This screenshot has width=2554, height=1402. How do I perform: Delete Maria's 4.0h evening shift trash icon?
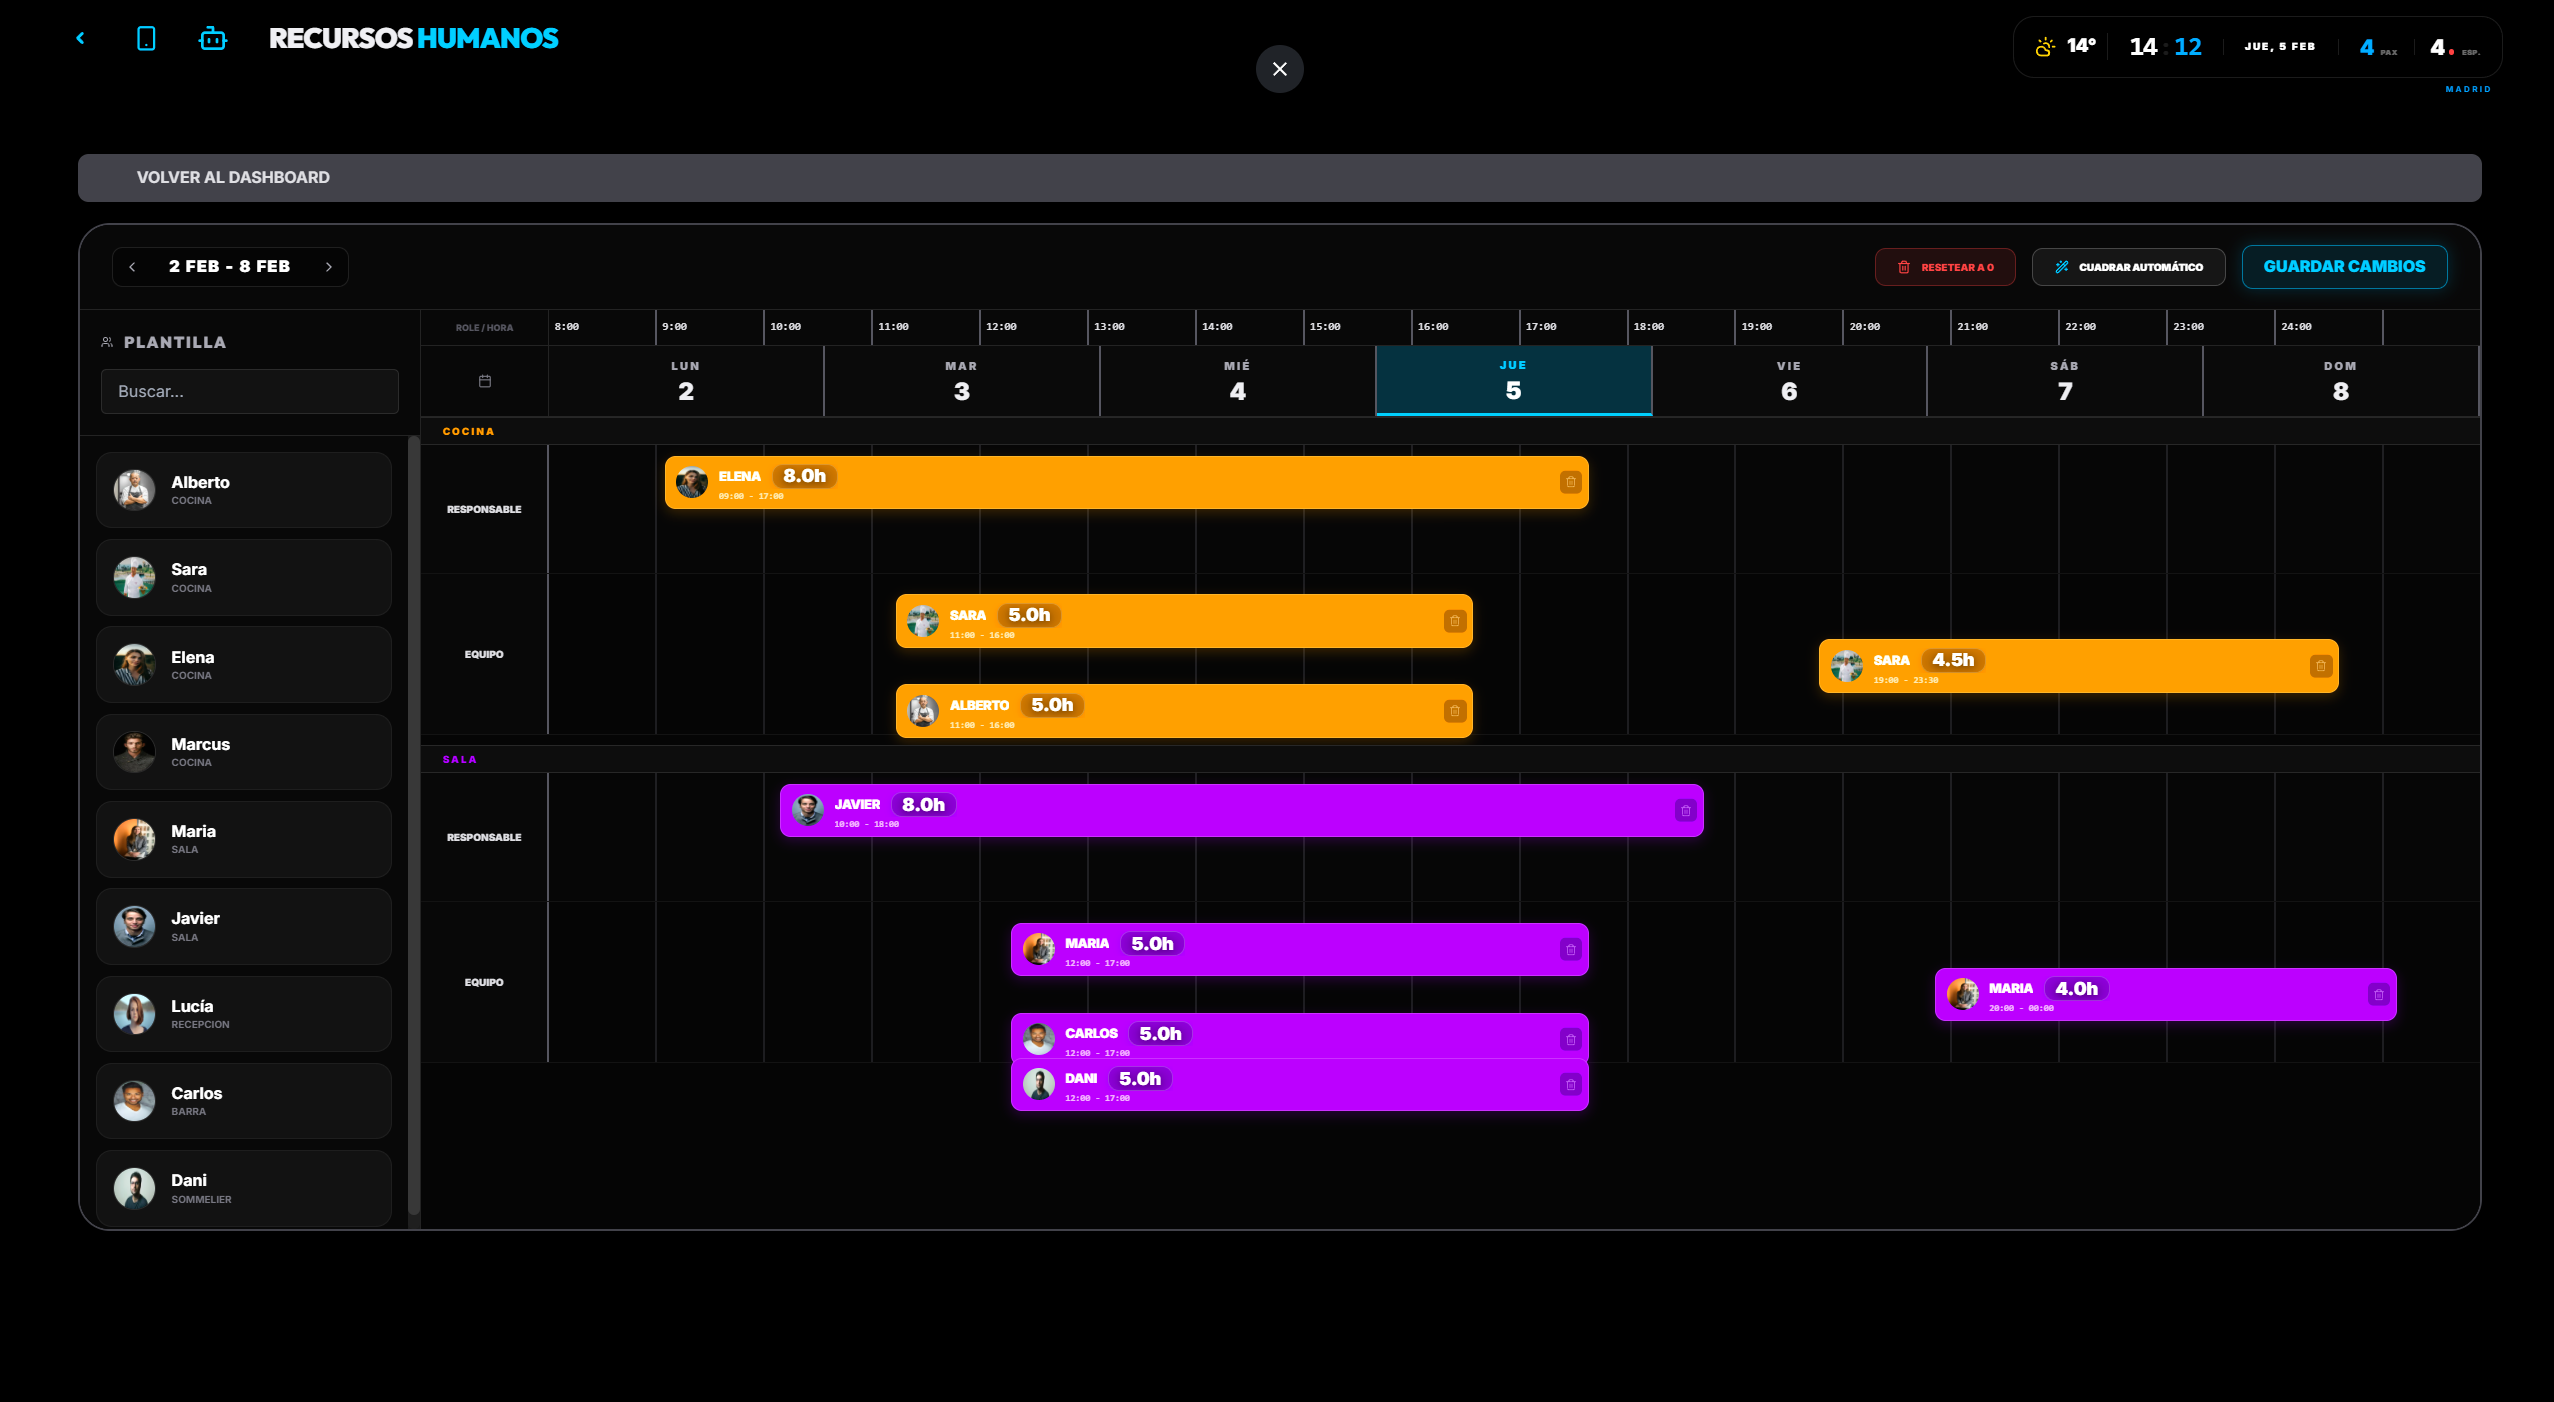tap(2378, 995)
